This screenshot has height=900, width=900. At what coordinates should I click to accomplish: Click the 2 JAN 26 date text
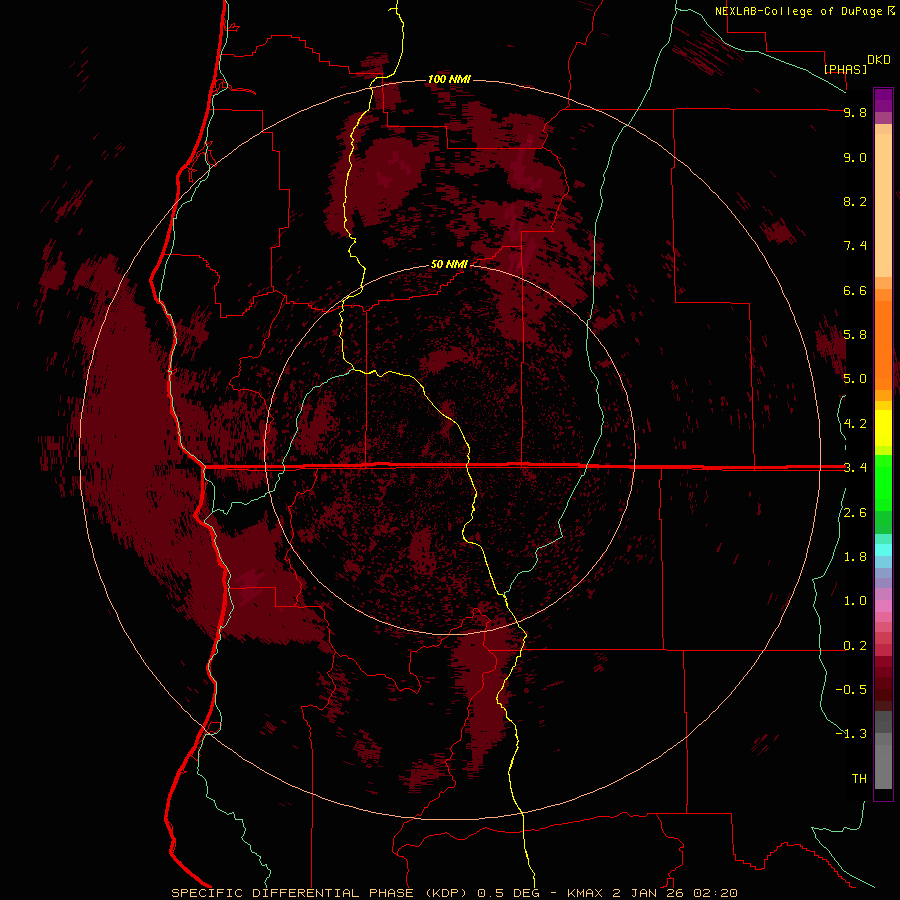(648, 893)
